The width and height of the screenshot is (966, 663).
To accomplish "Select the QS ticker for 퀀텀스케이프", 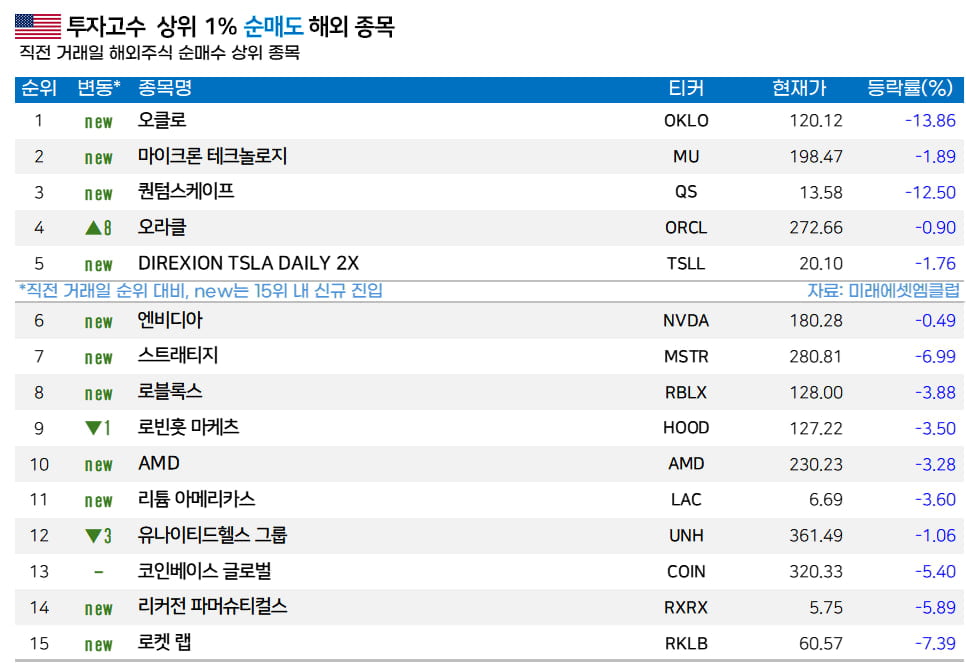I will (686, 192).
